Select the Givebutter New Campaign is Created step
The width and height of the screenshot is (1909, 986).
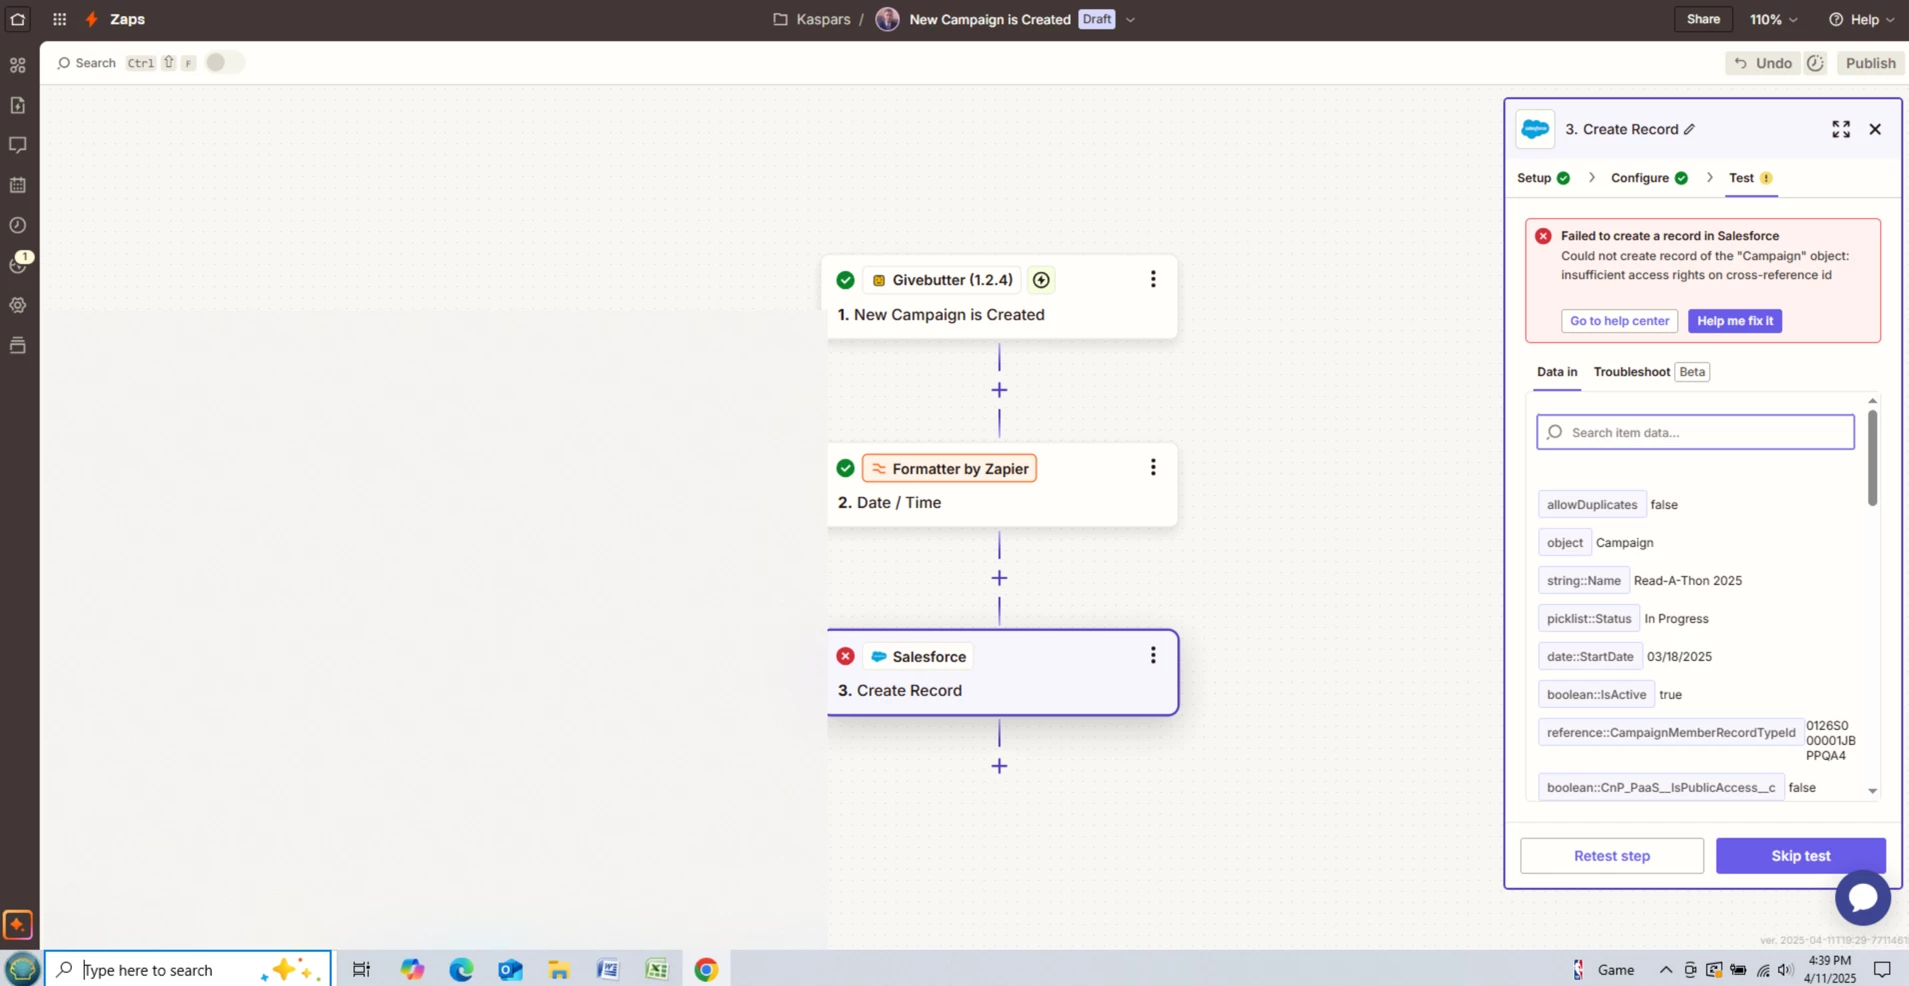pos(1002,297)
